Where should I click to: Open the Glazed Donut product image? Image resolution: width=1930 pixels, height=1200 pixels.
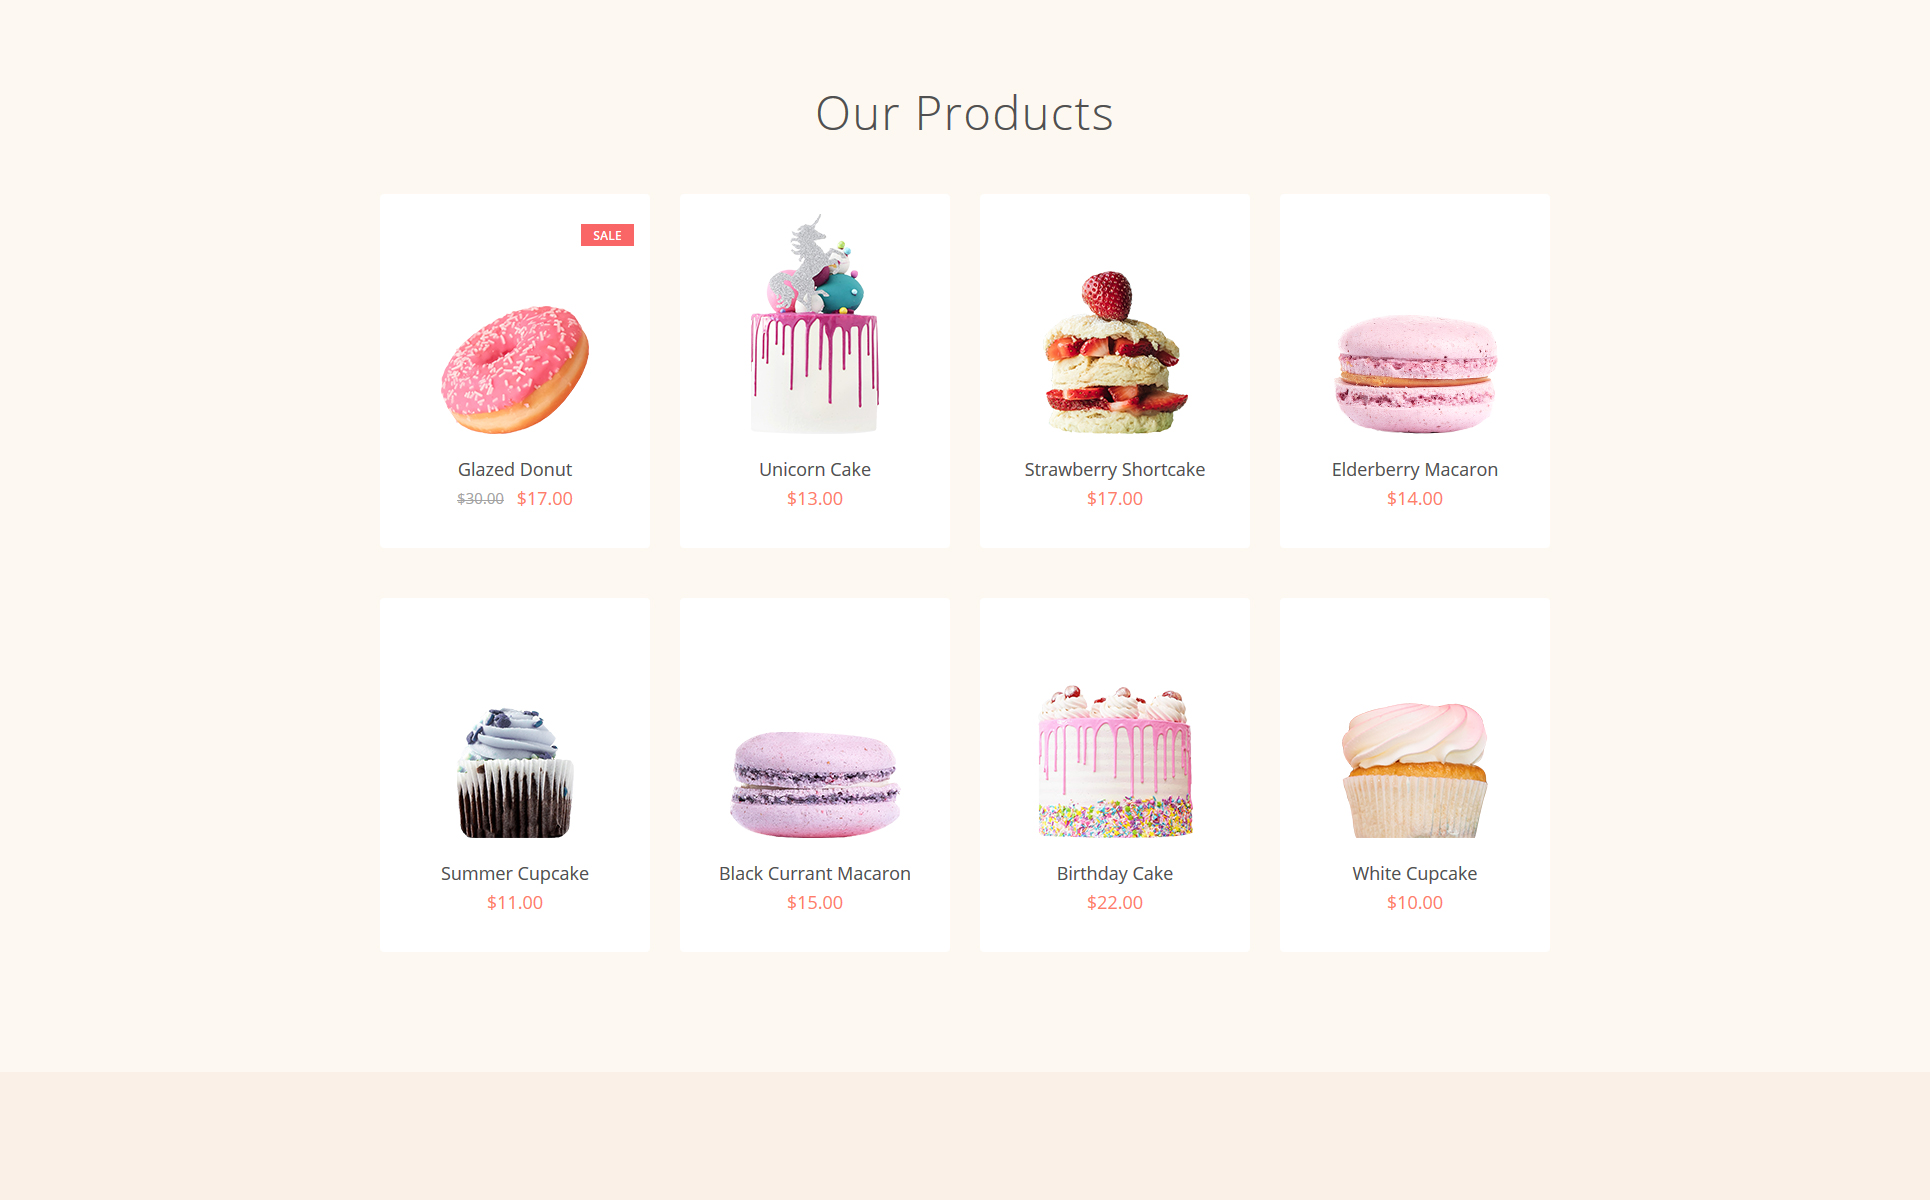pos(515,369)
